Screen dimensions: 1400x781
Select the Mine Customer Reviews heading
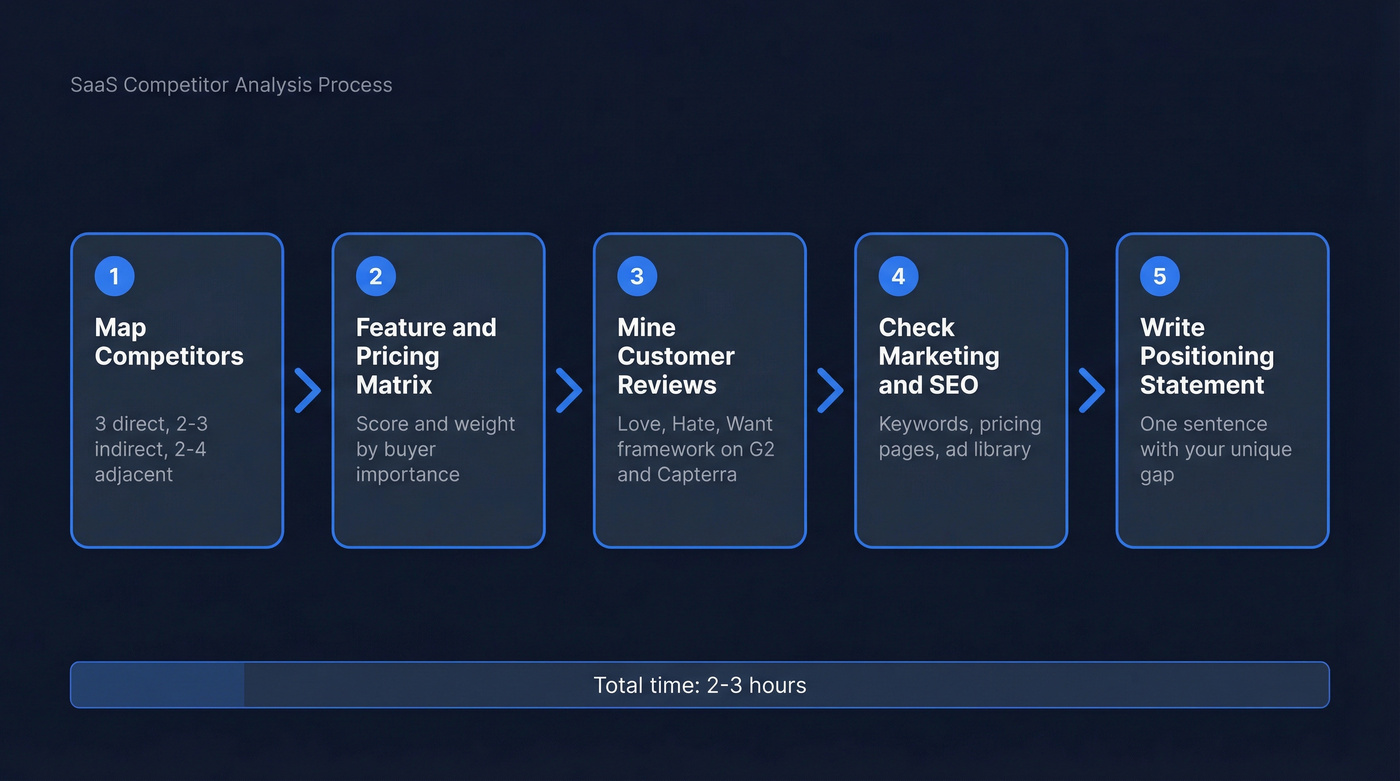(676, 356)
